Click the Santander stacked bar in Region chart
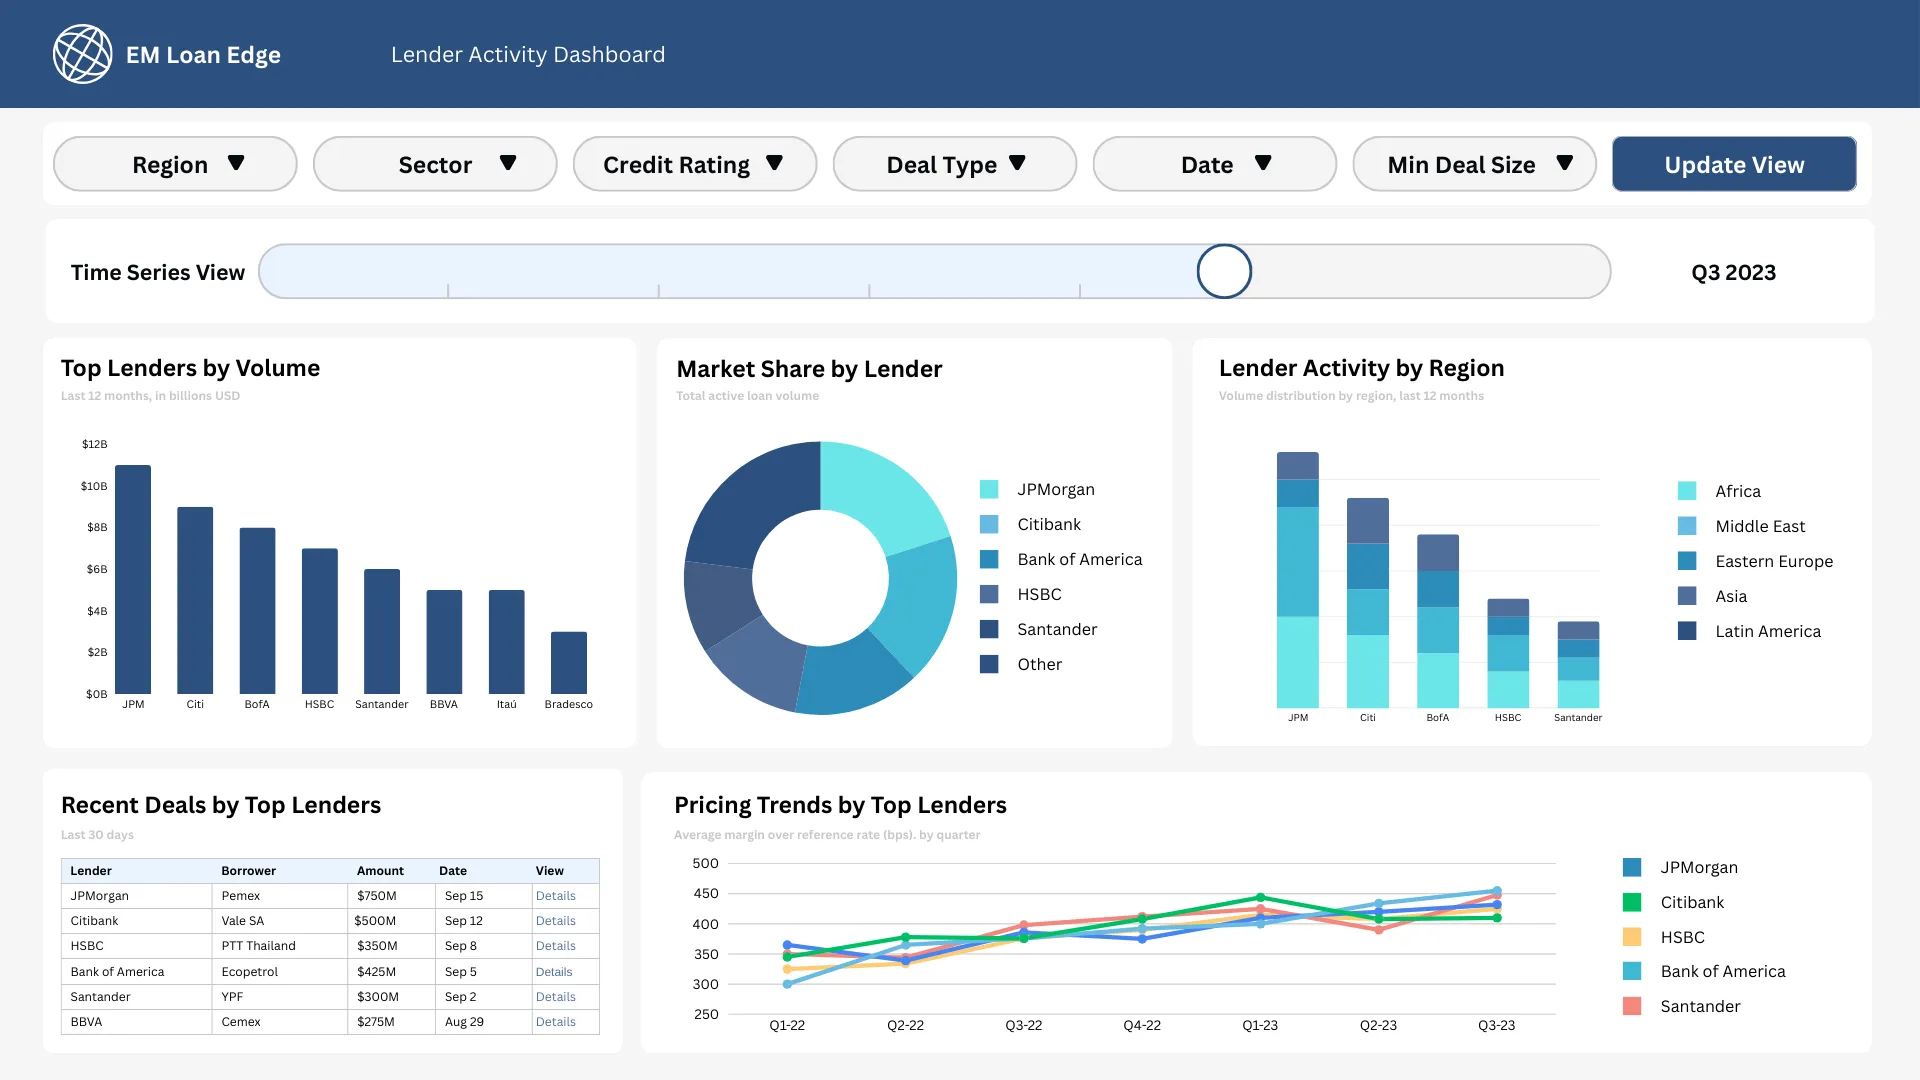1920x1080 pixels. [x=1578, y=665]
